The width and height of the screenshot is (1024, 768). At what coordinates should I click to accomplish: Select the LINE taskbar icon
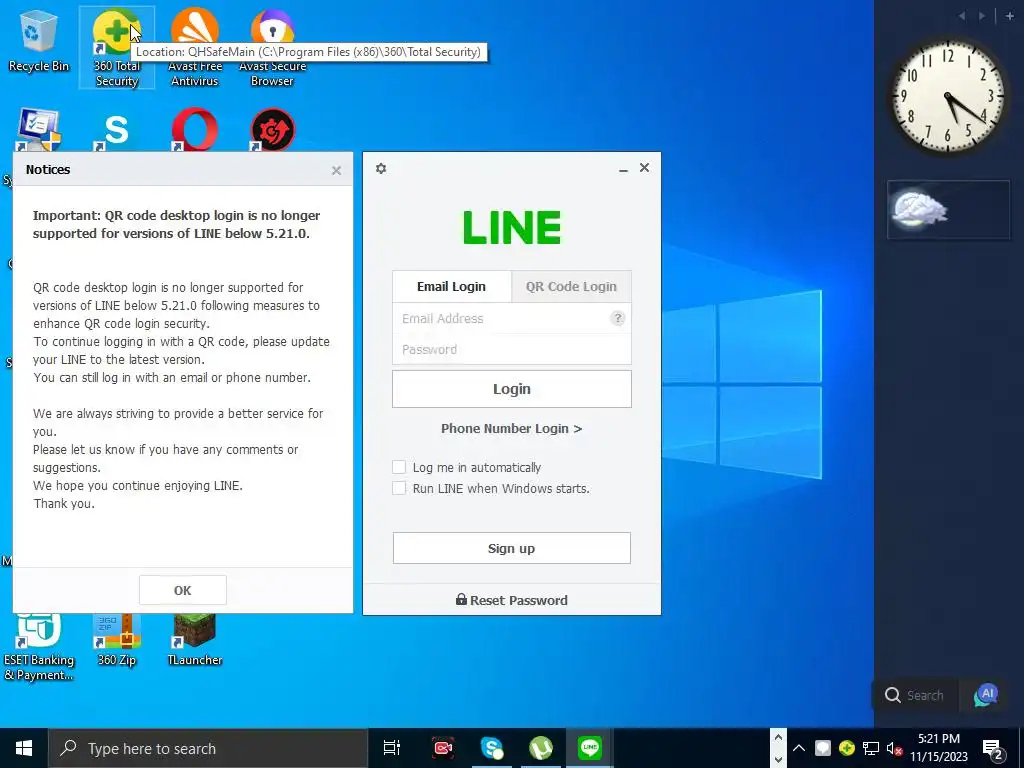click(x=590, y=748)
